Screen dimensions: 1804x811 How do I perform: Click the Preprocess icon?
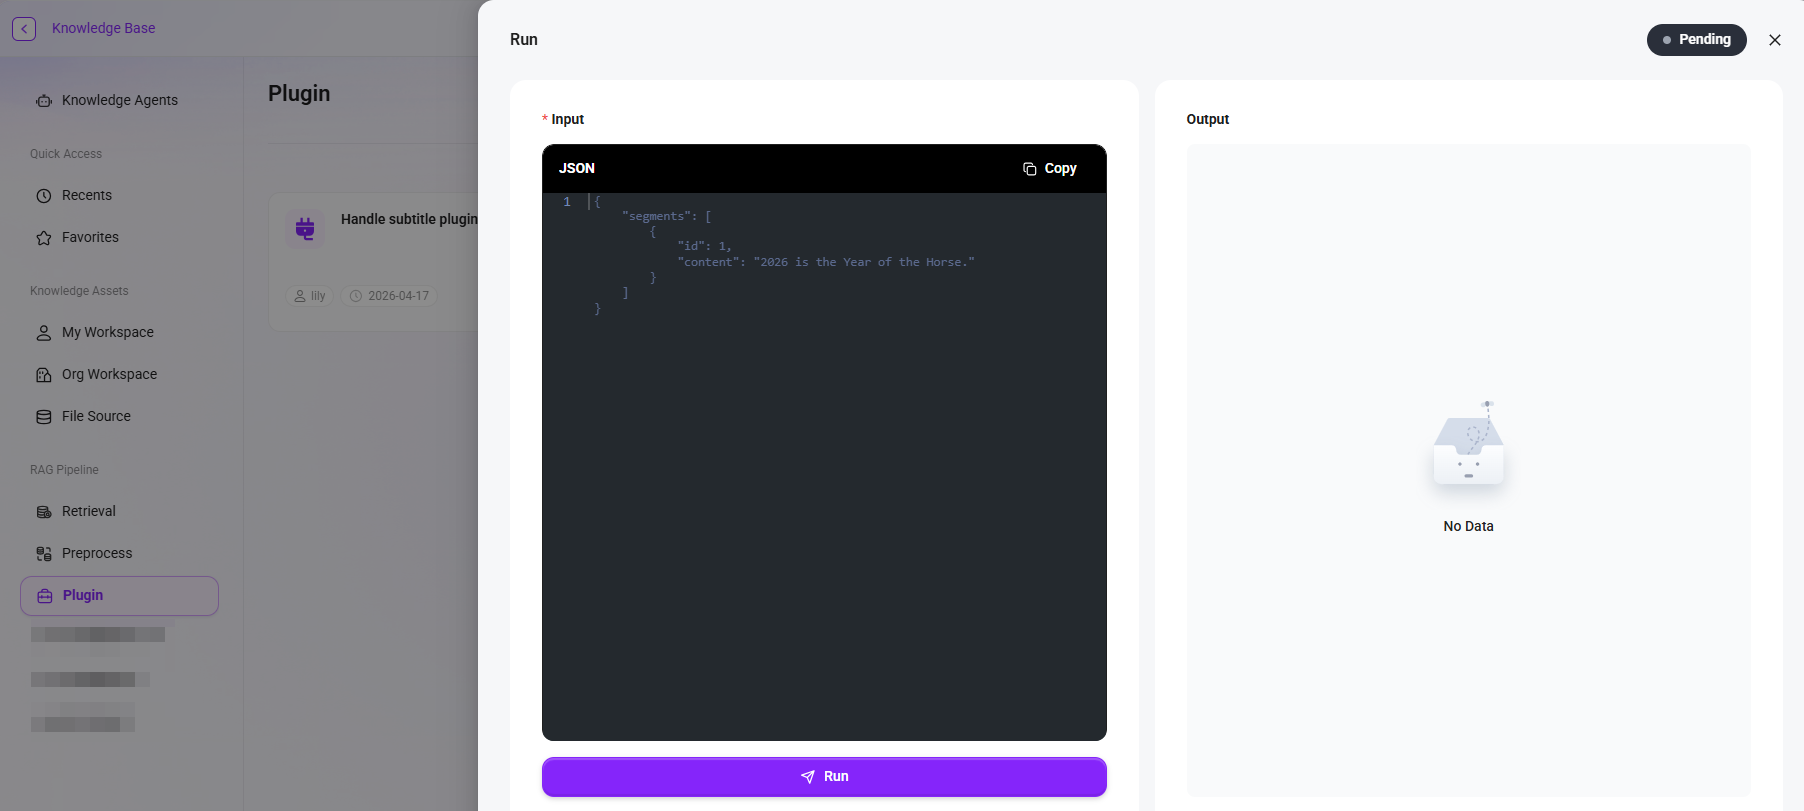pos(44,554)
